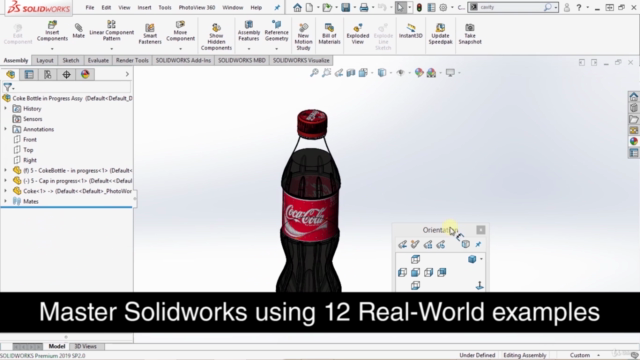Screen dimensions: 640x360
Task: Switch to 3D Views bottom tab
Action: coord(85,346)
